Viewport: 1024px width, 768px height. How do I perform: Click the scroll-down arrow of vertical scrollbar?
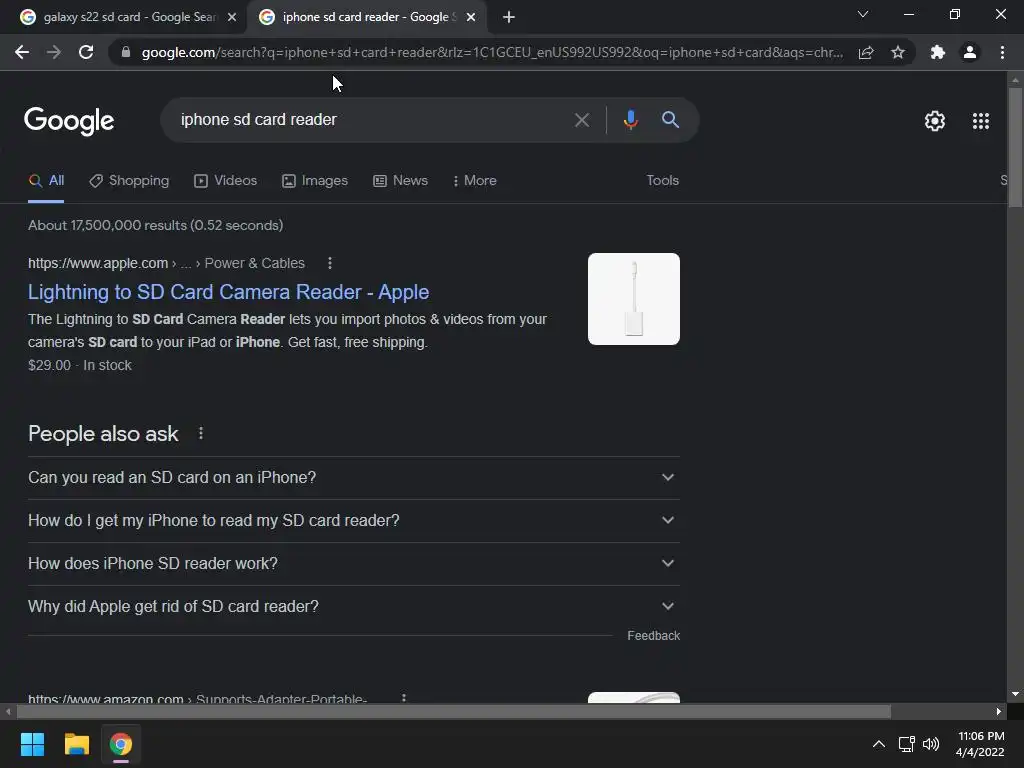pyautogui.click(x=1015, y=694)
